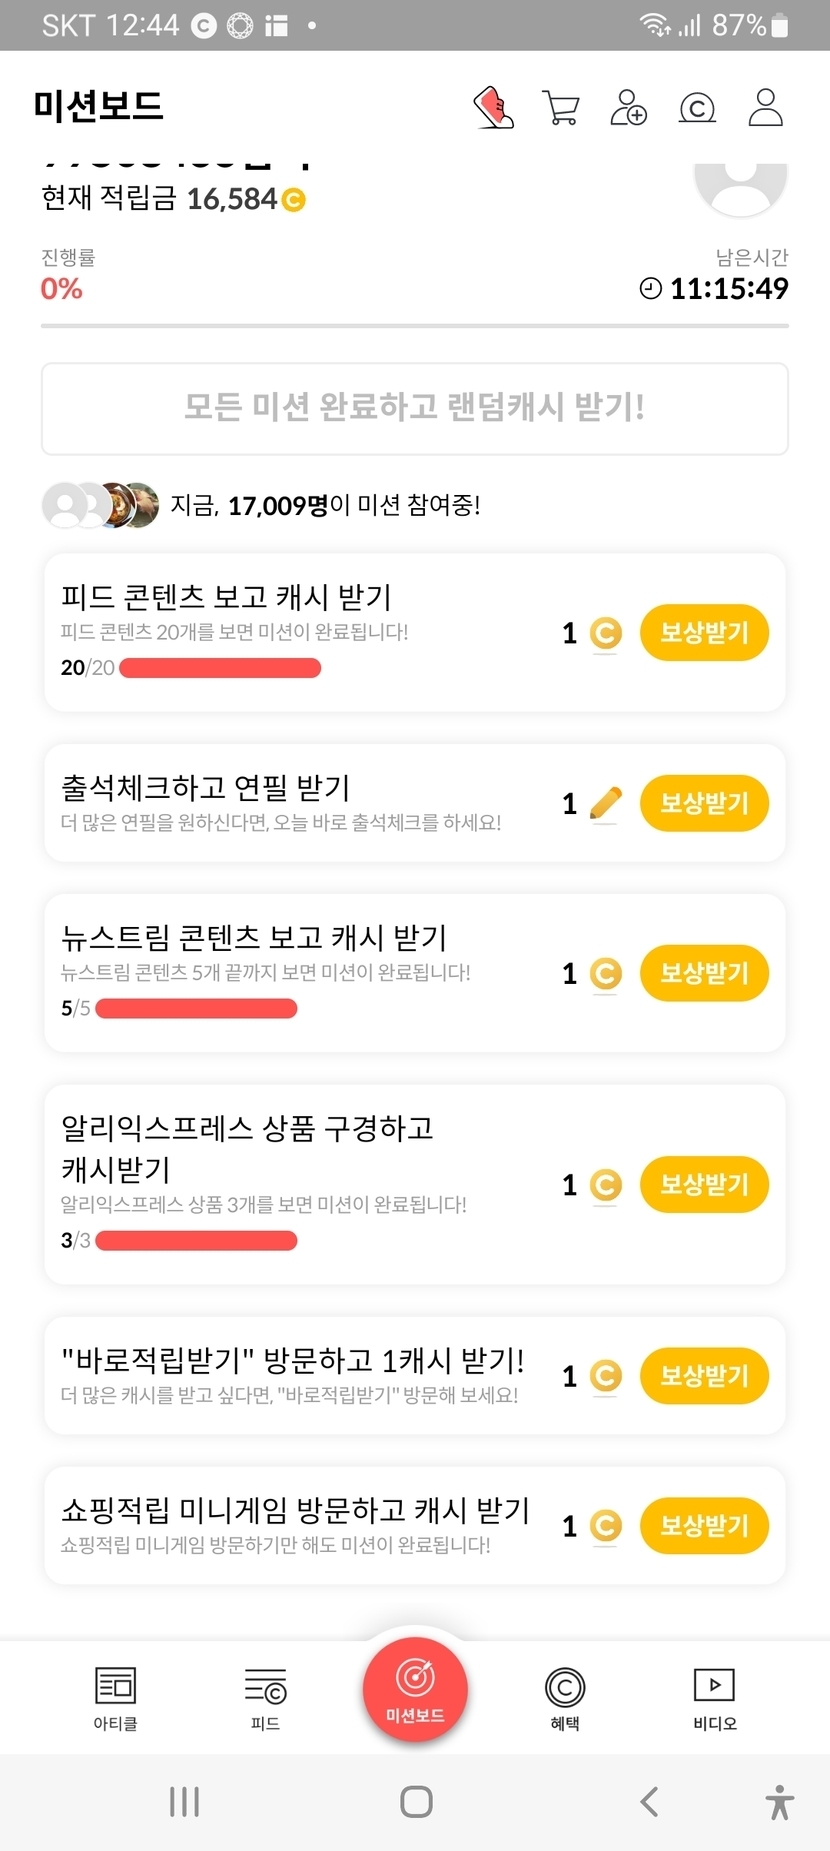Tap the gray profile avatar picture
Screen dimensions: 830x1851
coord(741,186)
